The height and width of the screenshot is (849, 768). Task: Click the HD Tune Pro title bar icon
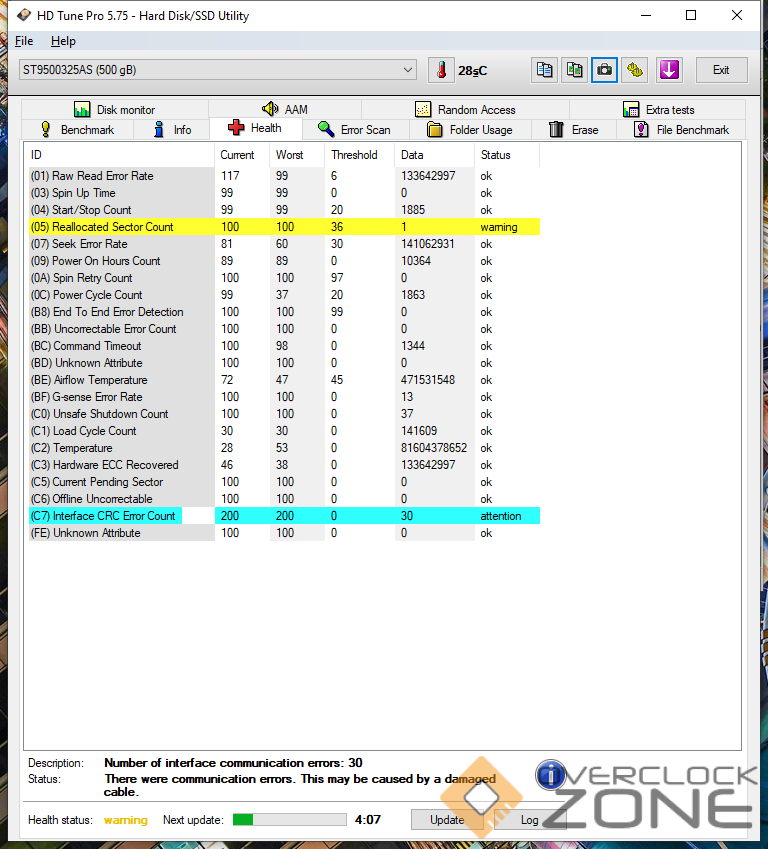pos(24,15)
